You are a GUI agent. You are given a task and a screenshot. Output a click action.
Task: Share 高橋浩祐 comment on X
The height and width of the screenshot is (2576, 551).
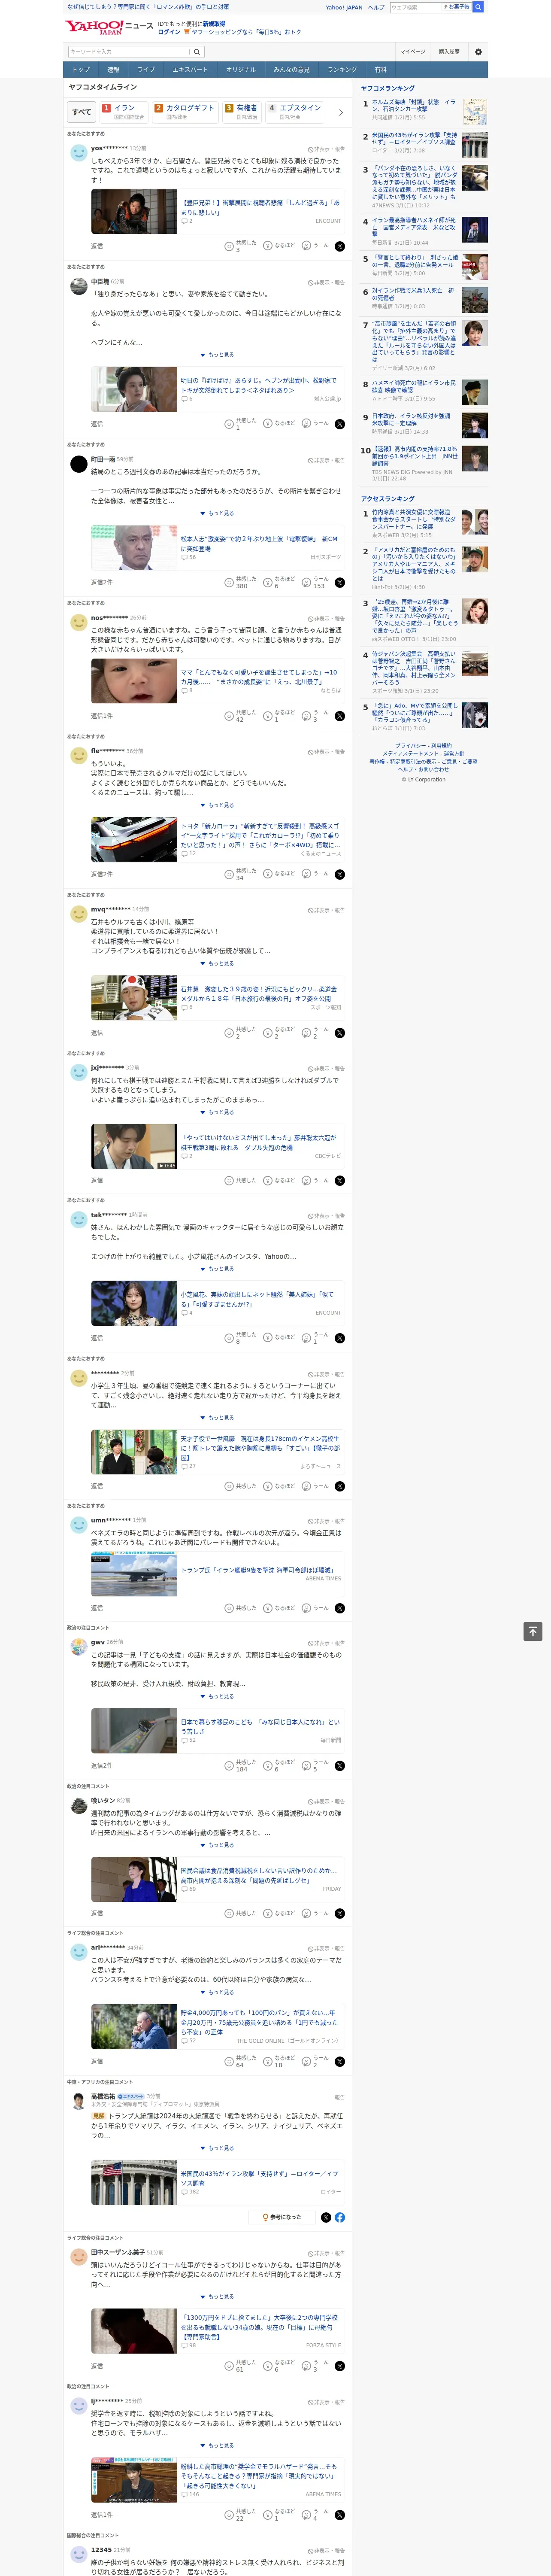click(x=326, y=2217)
